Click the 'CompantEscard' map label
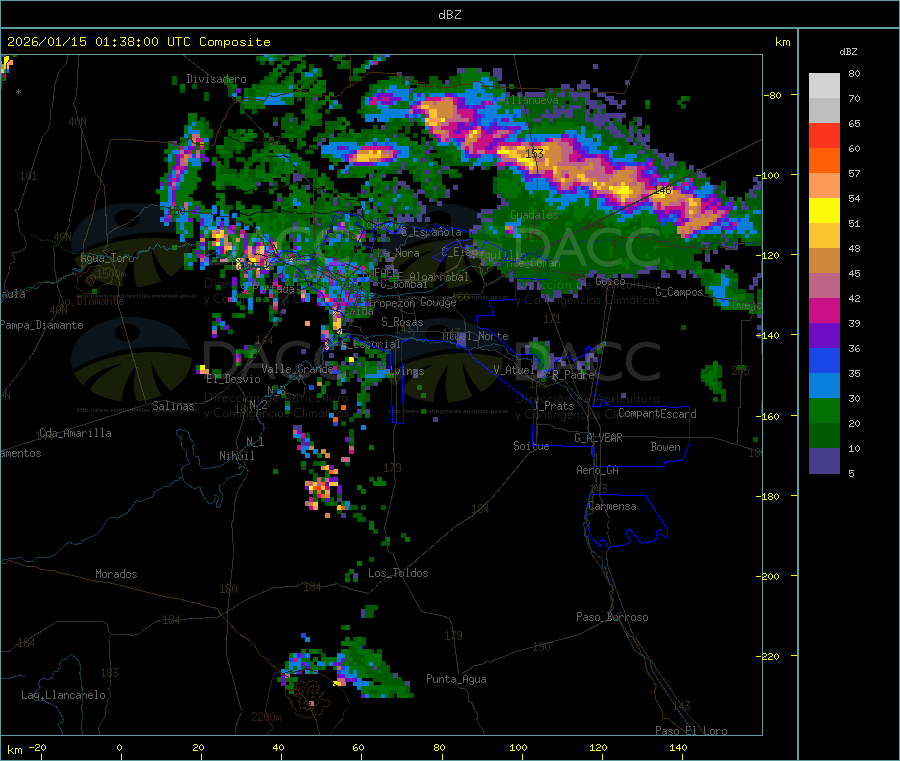Image resolution: width=900 pixels, height=761 pixels. pyautogui.click(x=657, y=414)
